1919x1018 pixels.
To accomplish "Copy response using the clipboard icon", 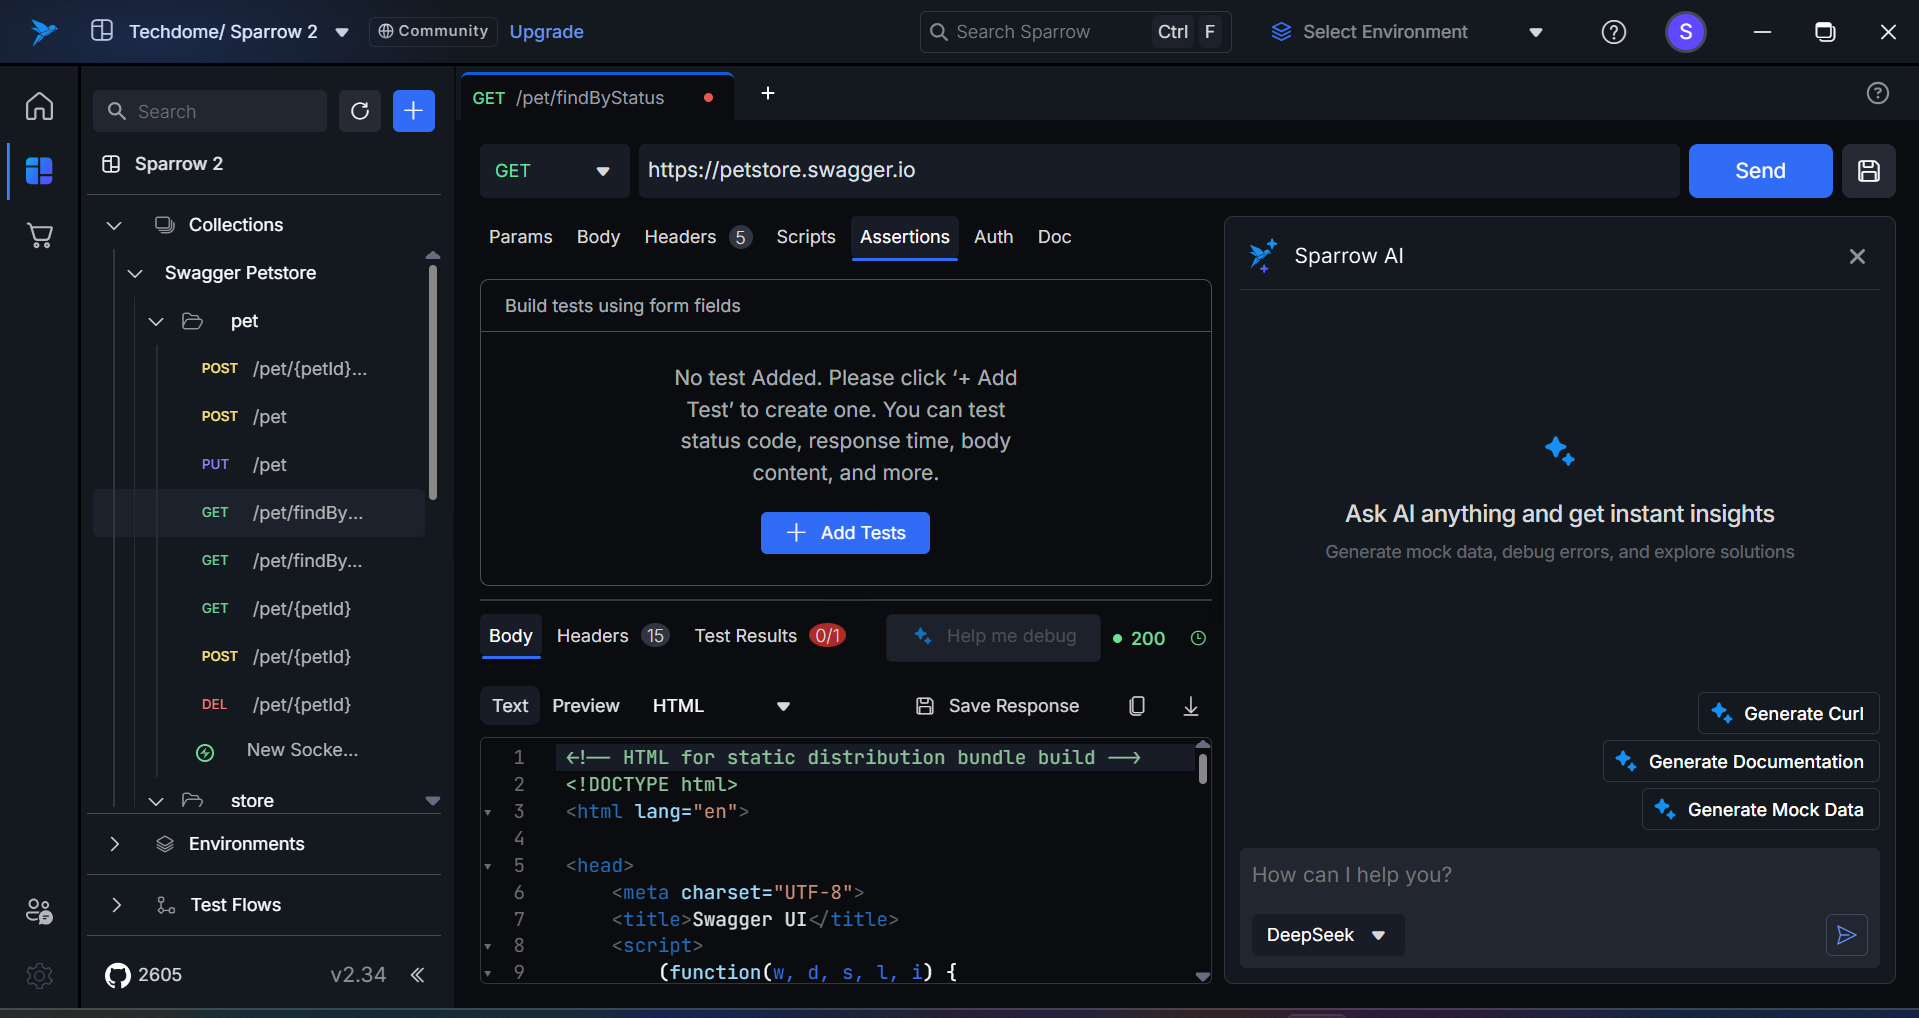I will coord(1137,706).
